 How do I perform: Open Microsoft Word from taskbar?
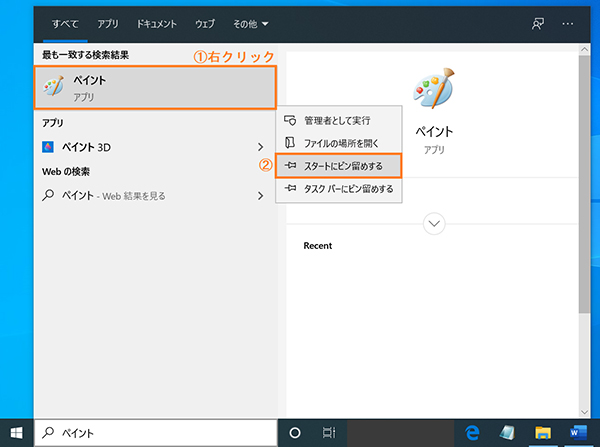(578, 433)
